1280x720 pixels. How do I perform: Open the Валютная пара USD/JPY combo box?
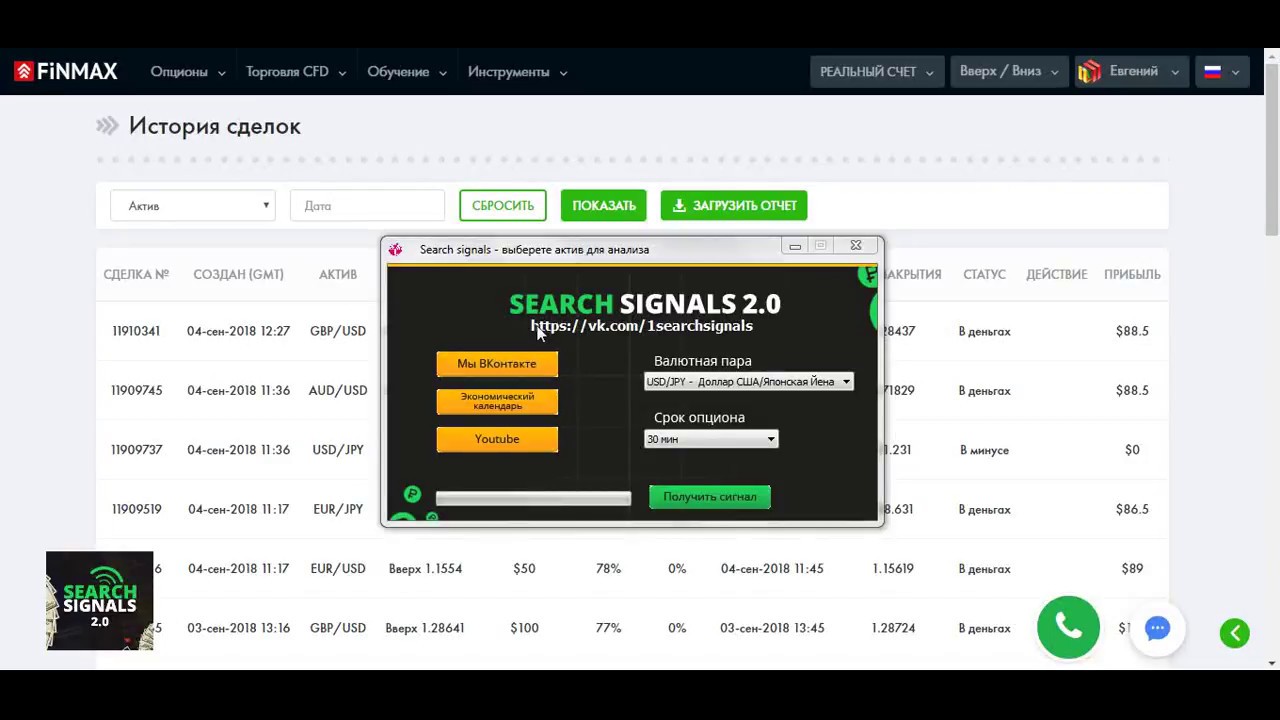749,382
